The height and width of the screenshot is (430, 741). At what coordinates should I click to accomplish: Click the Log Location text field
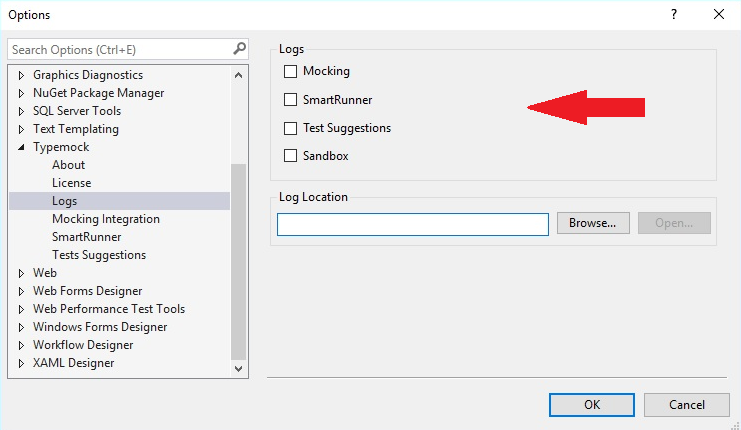pos(412,224)
